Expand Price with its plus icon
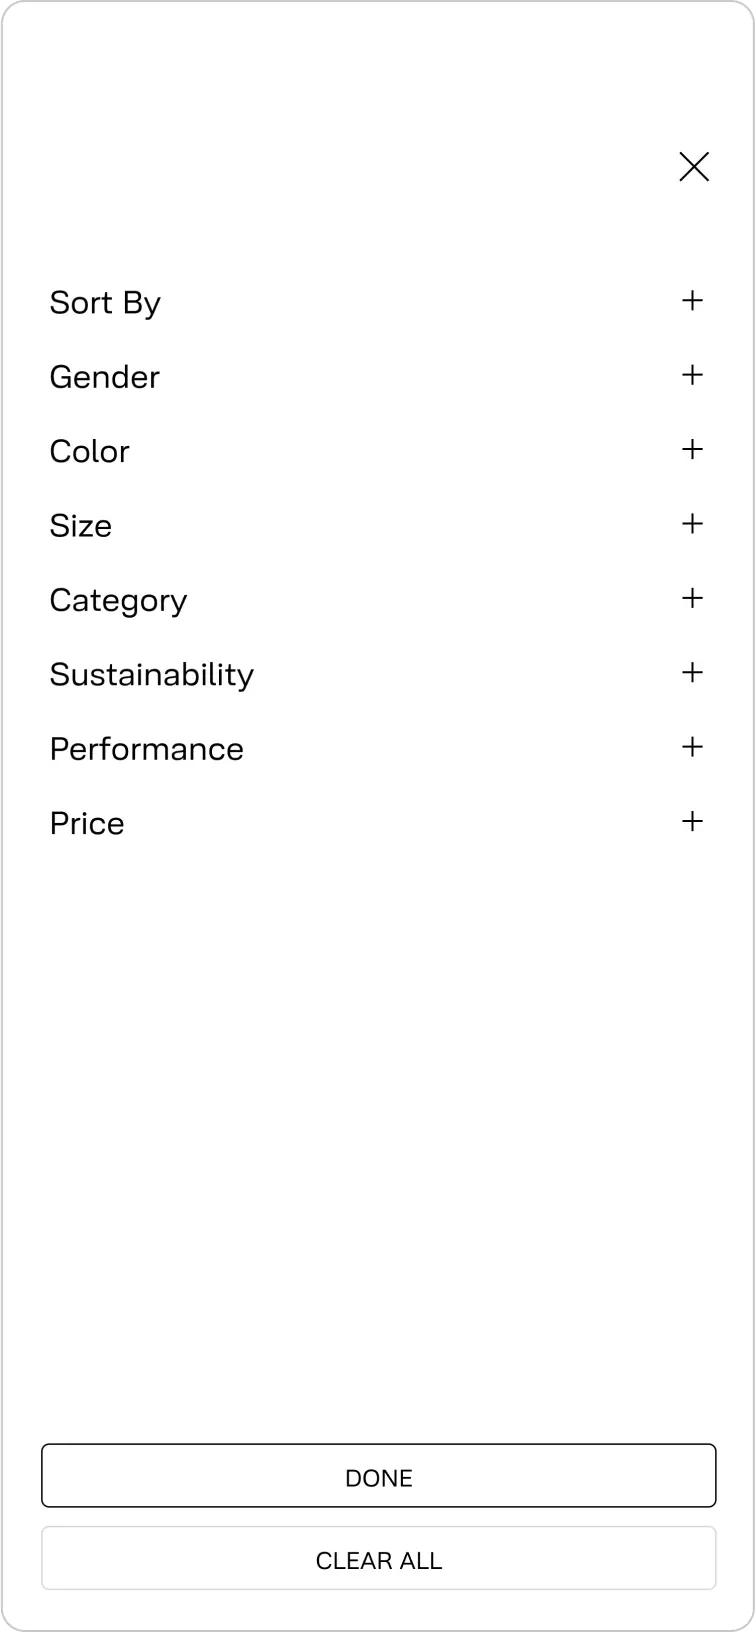 click(692, 822)
